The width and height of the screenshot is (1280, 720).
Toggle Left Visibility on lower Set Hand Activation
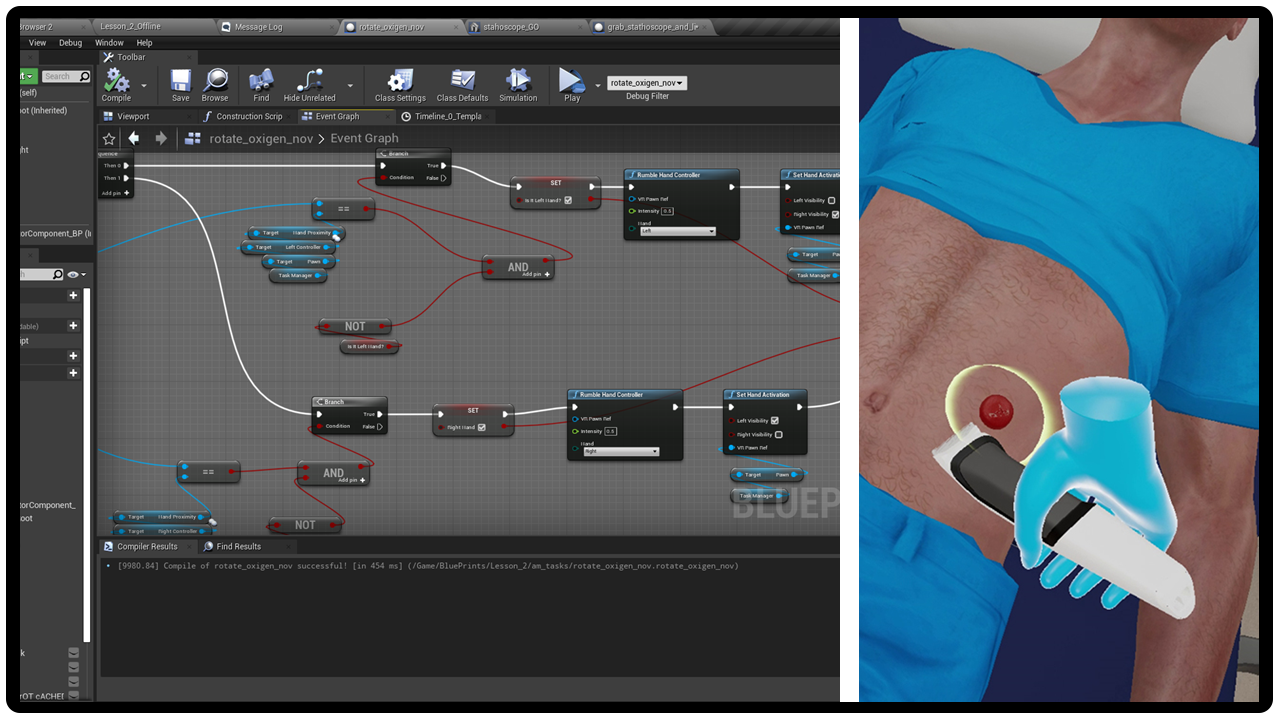tap(775, 421)
